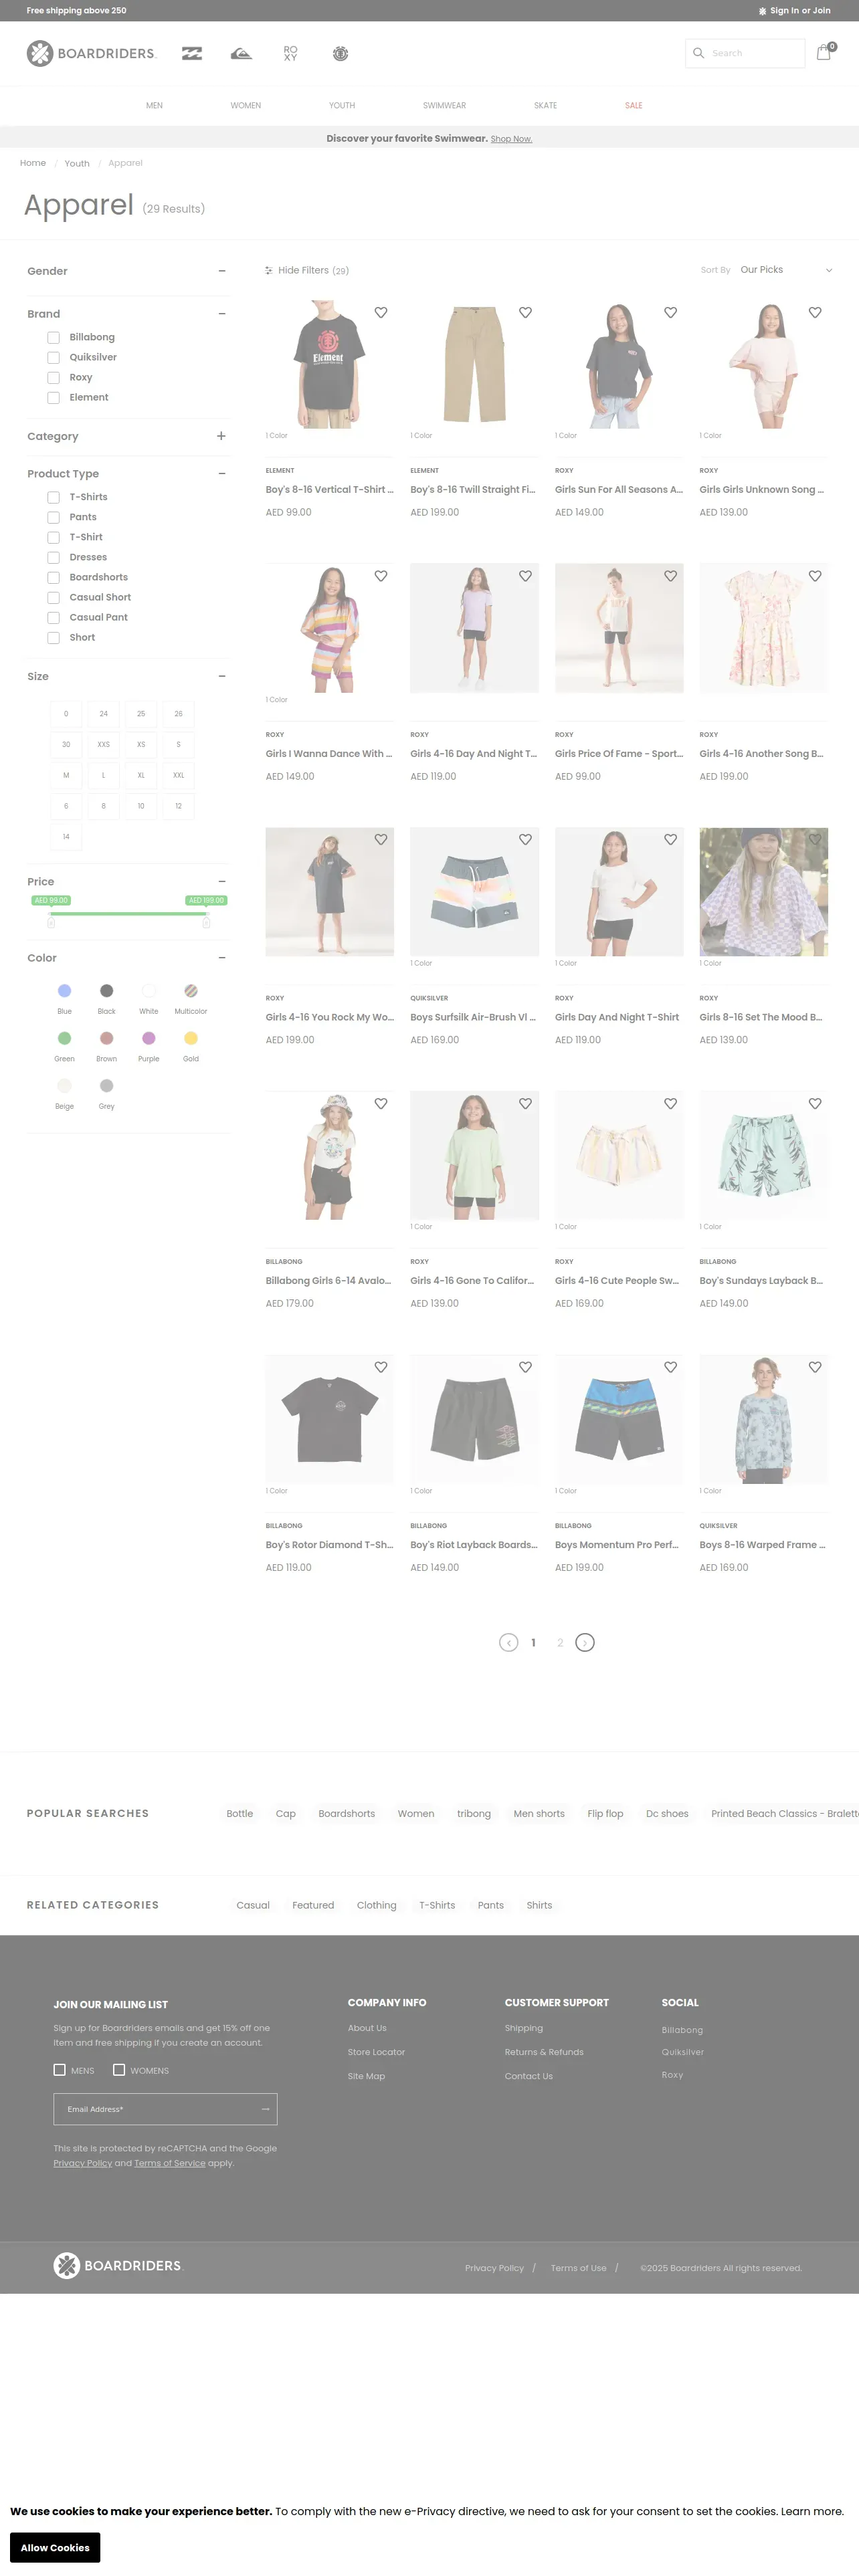Check the Element brand filter

click(x=54, y=398)
